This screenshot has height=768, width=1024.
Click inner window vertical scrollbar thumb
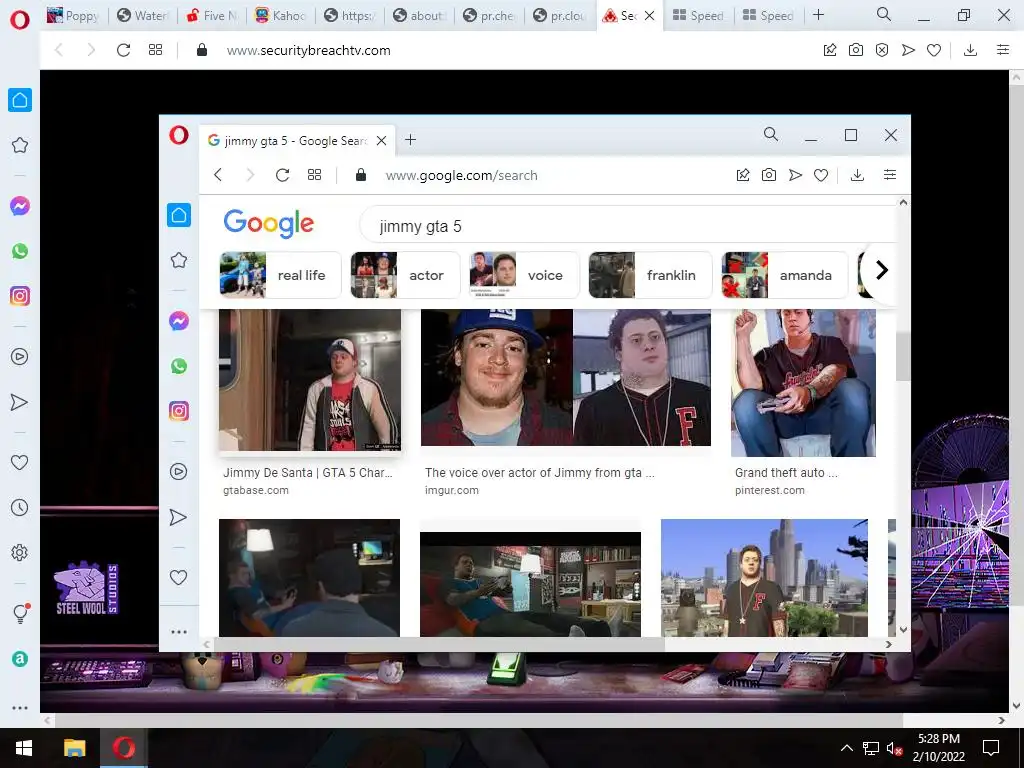pyautogui.click(x=903, y=356)
